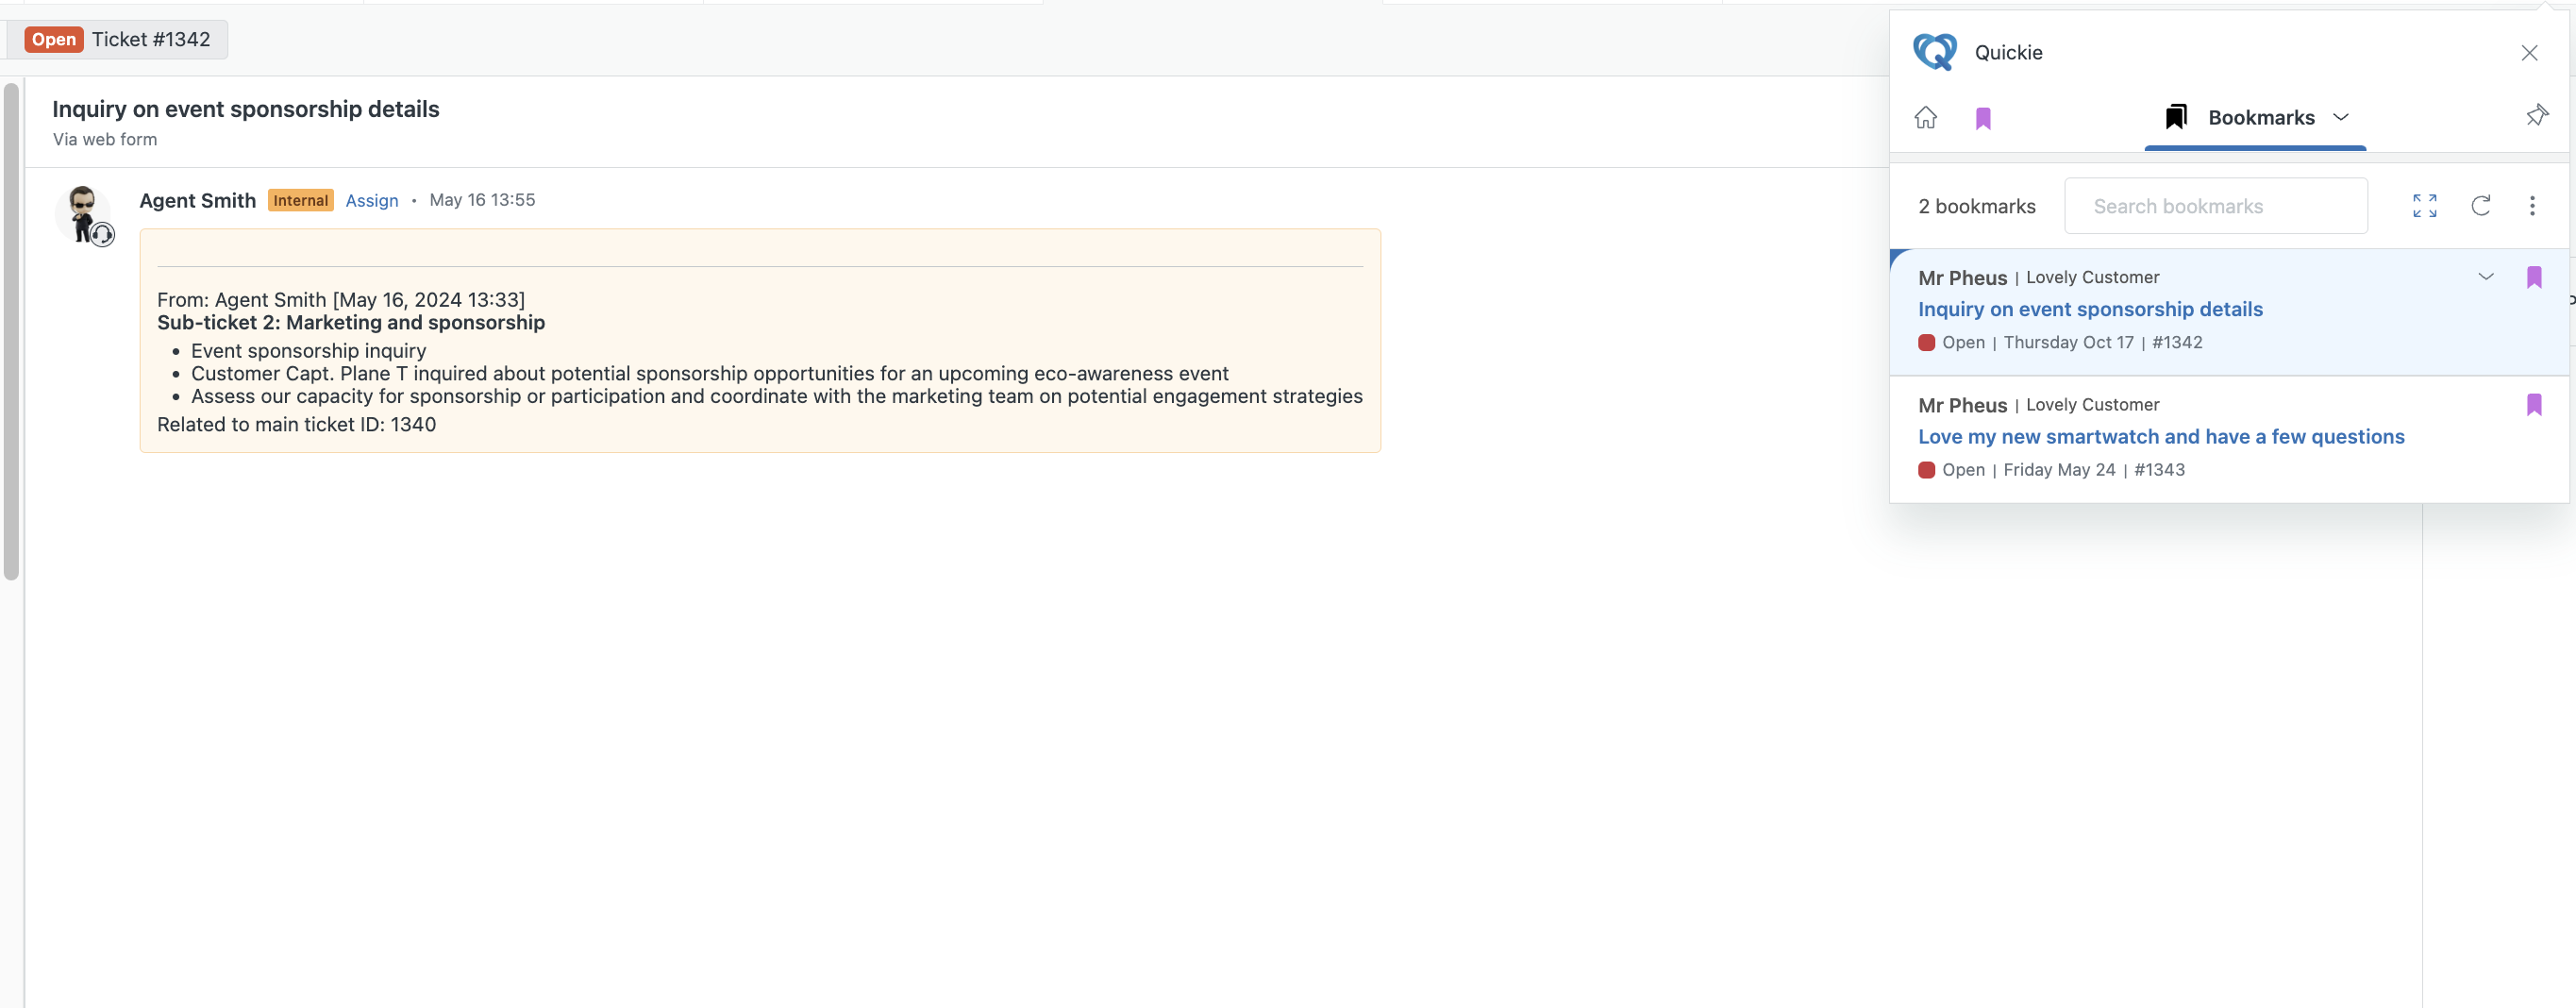Open Inquiry on event sponsorship details bookmark
This screenshot has height=1008, width=2576.
pyautogui.click(x=2090, y=309)
